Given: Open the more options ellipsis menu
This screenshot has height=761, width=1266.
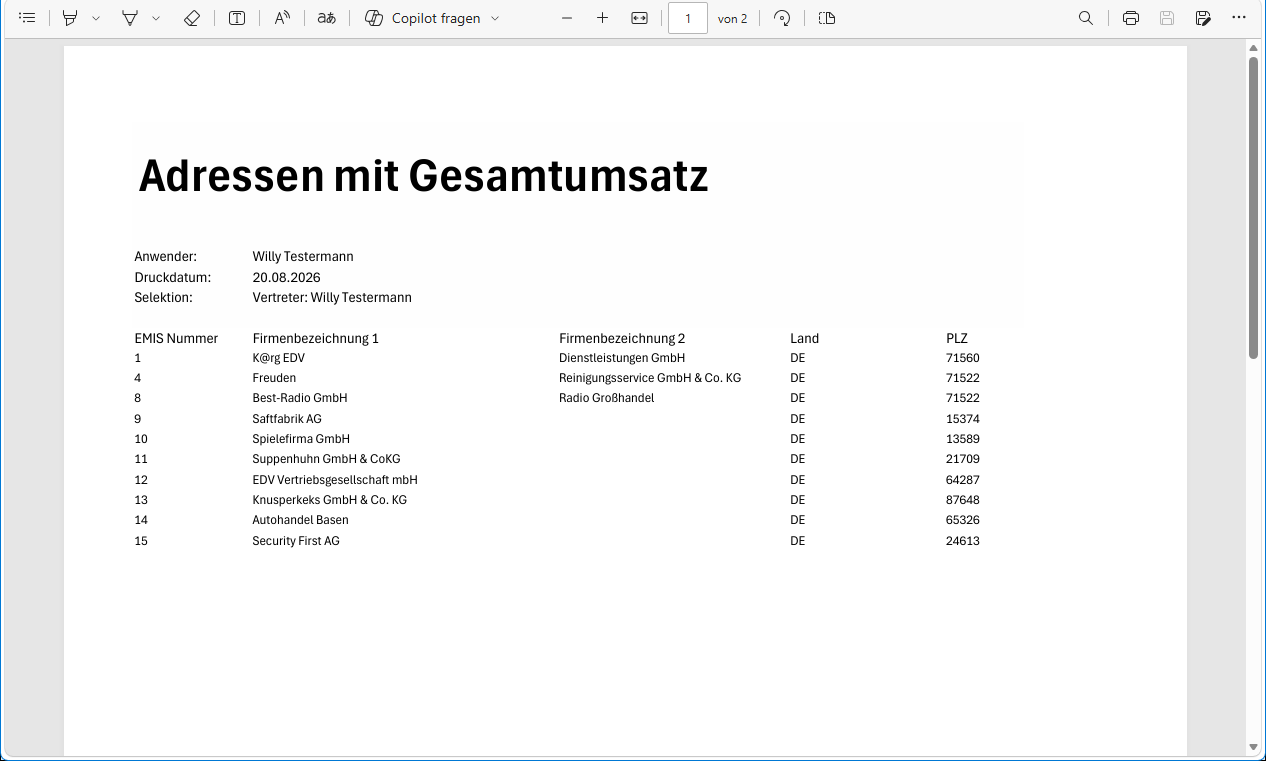Looking at the screenshot, I should point(1239,18).
